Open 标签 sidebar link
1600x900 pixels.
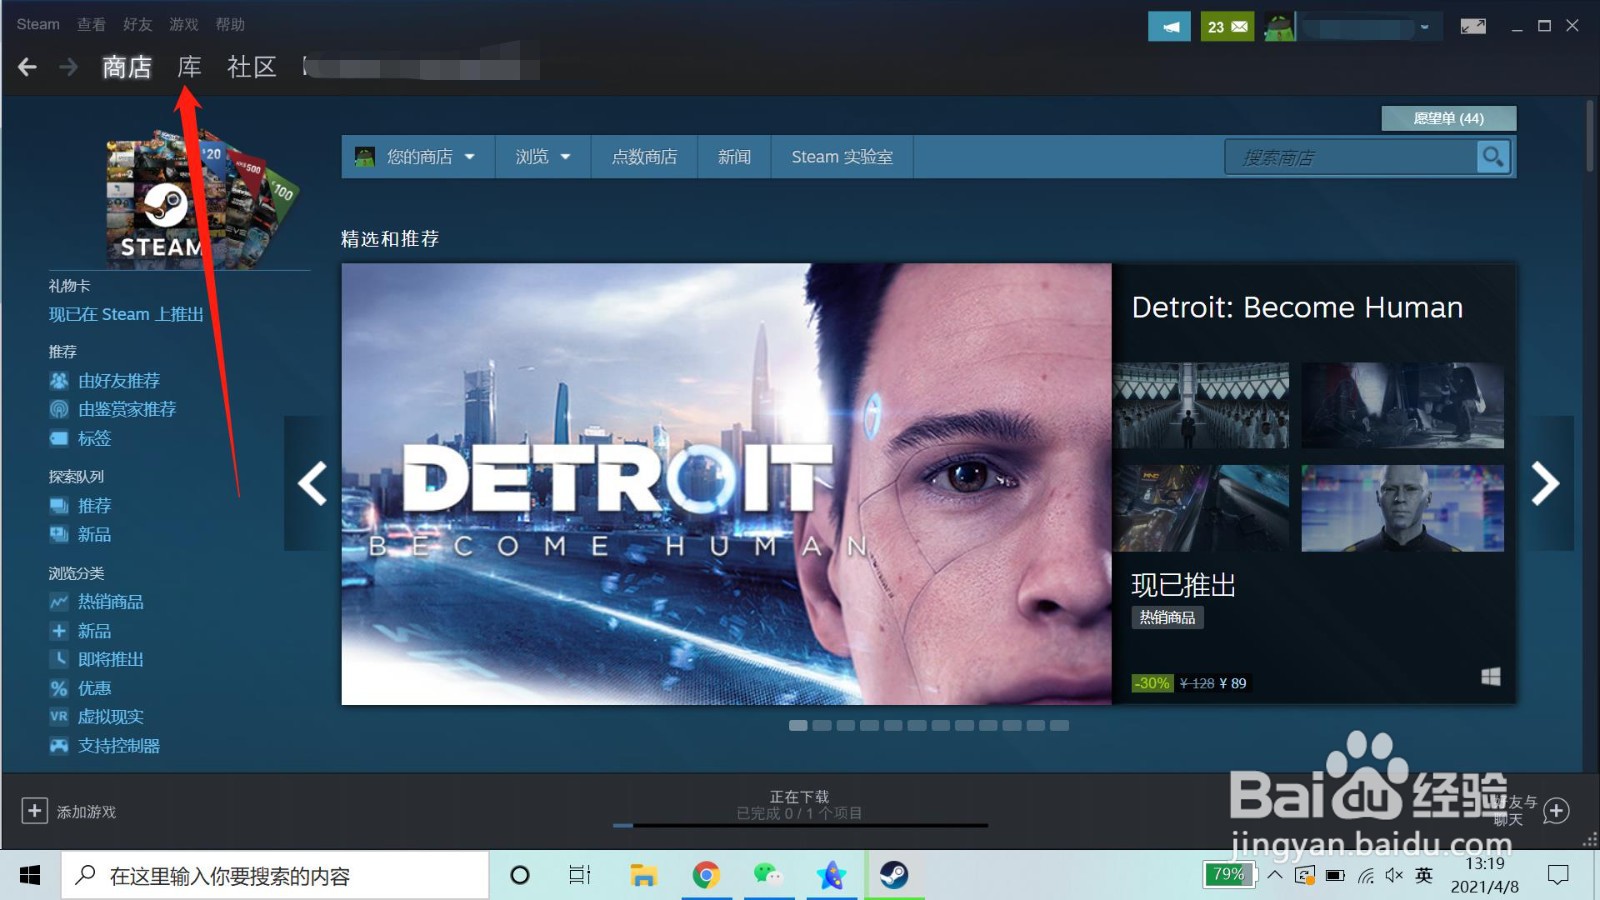[94, 438]
